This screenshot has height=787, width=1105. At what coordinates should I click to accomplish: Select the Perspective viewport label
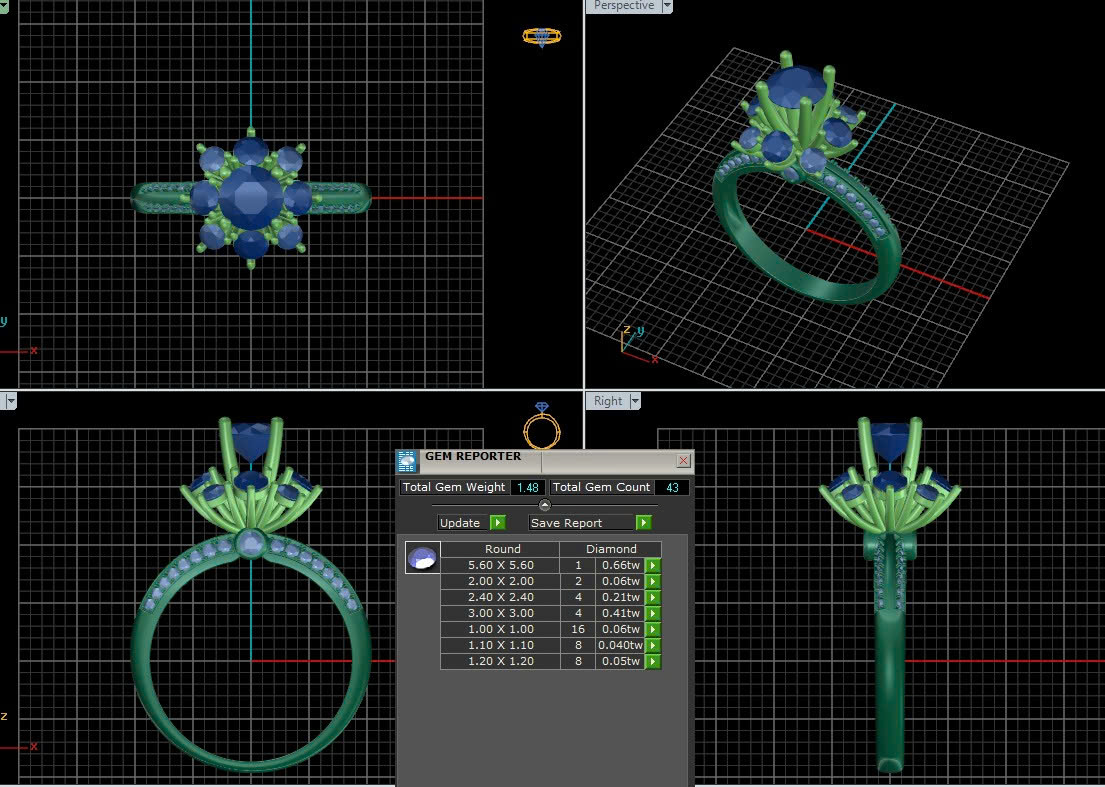point(623,6)
